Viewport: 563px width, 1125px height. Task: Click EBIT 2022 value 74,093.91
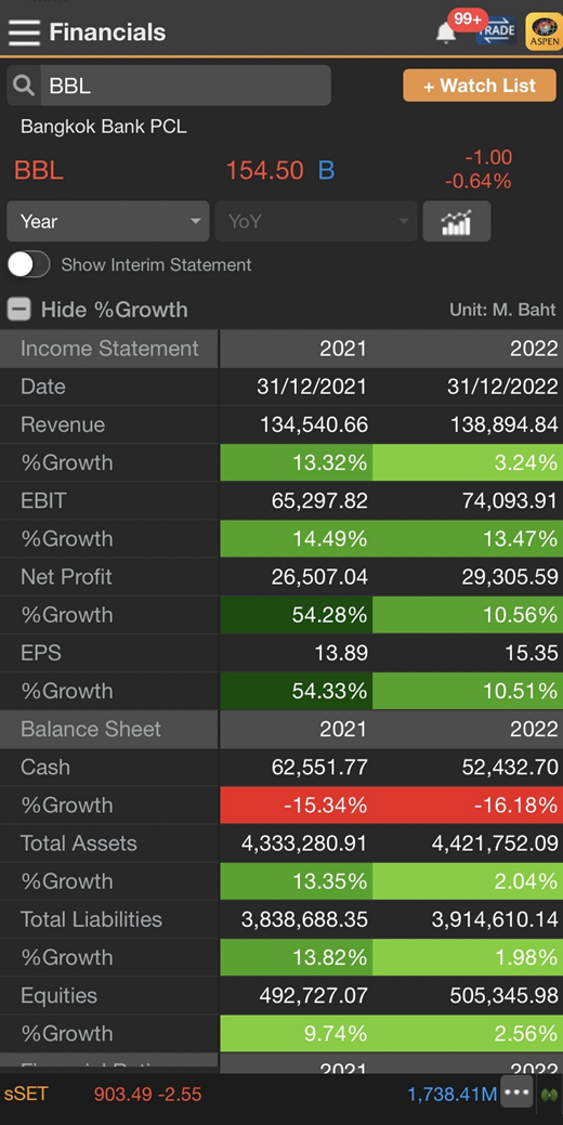(510, 501)
